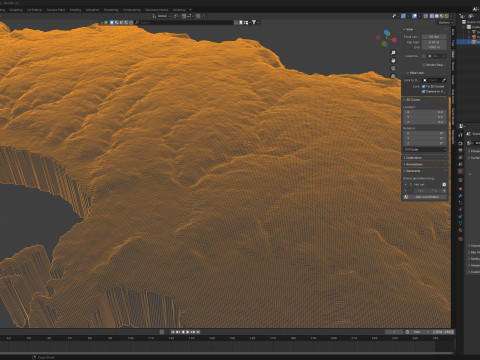Uncheck Lock To 3D Cursor checkbox

[x=424, y=86]
